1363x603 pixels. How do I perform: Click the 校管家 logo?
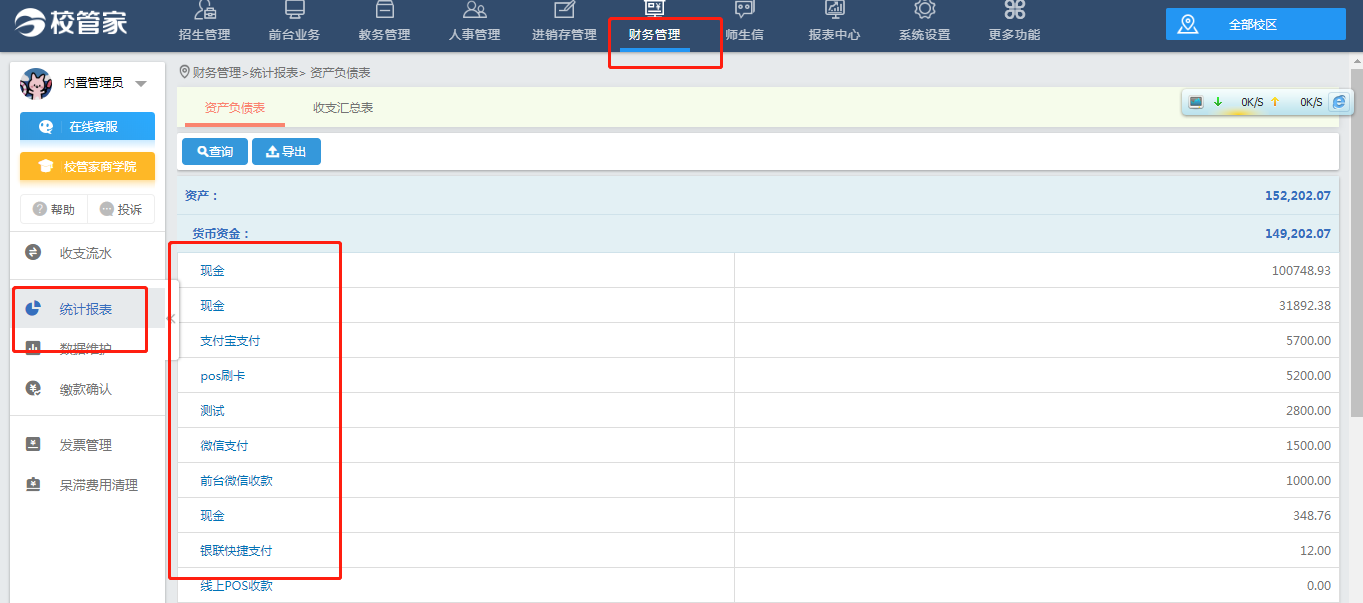click(x=70, y=21)
